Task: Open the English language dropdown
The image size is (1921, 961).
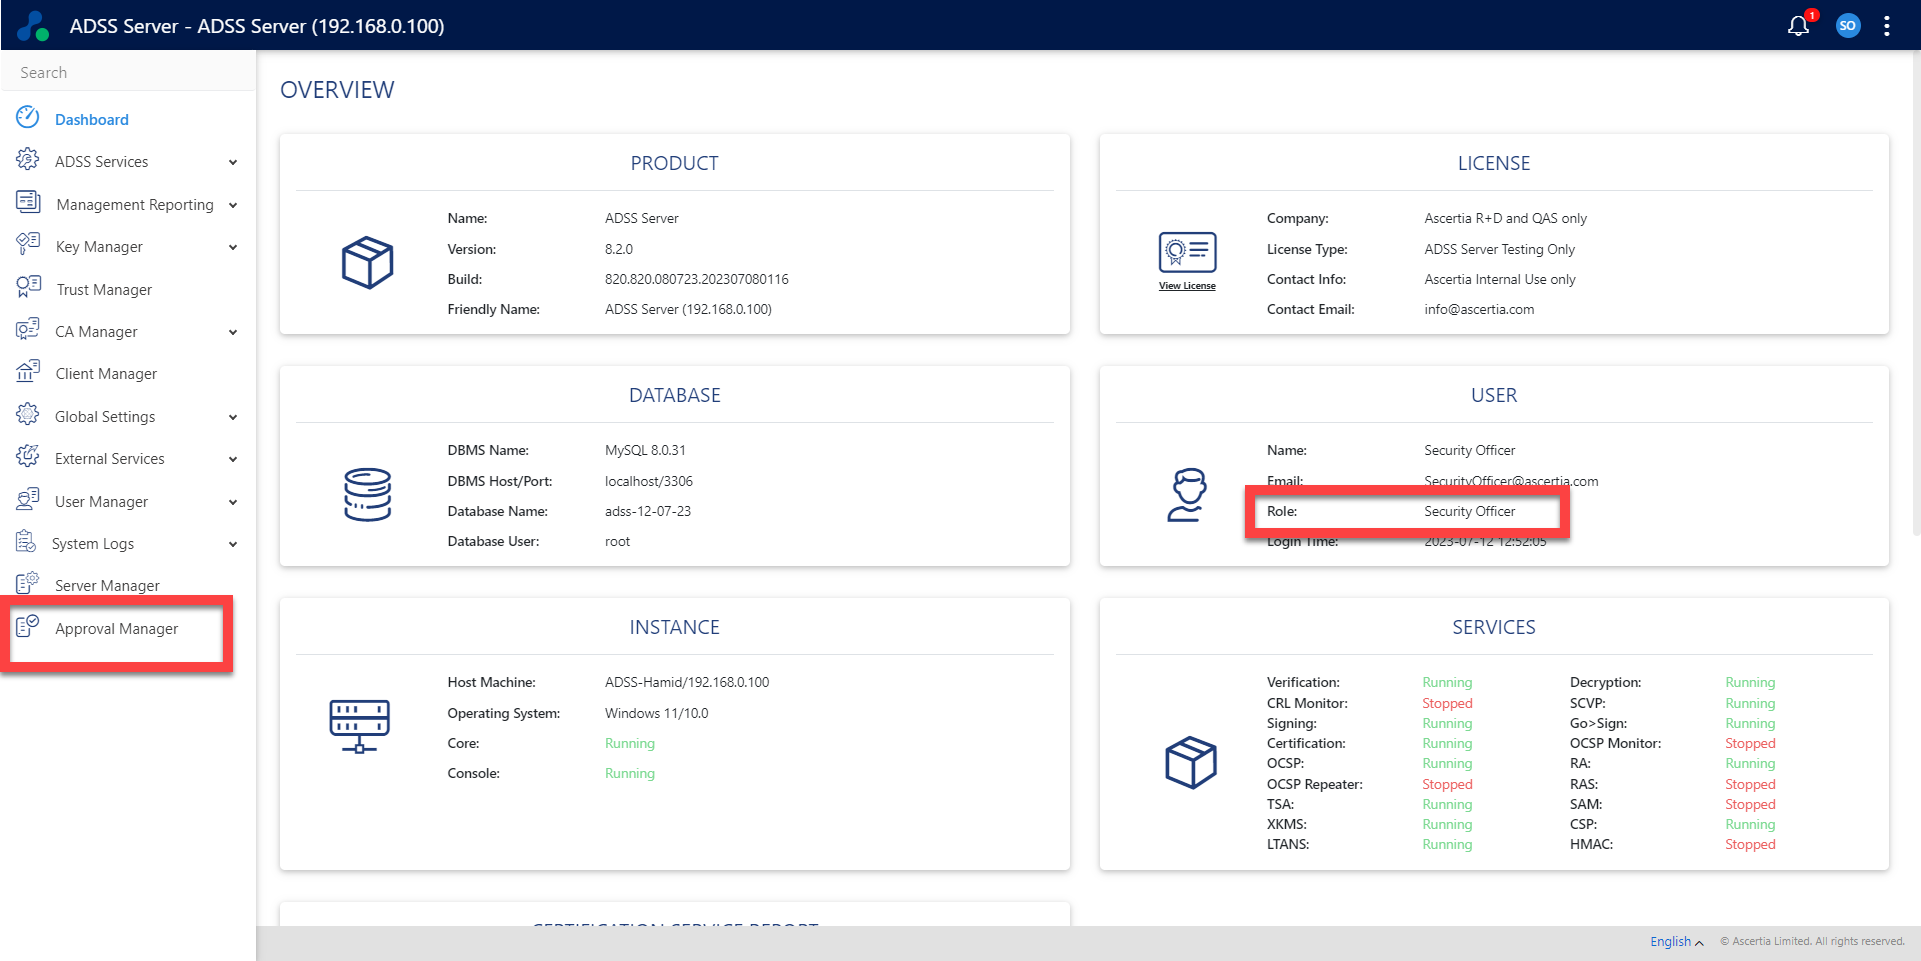Action: point(1676,942)
